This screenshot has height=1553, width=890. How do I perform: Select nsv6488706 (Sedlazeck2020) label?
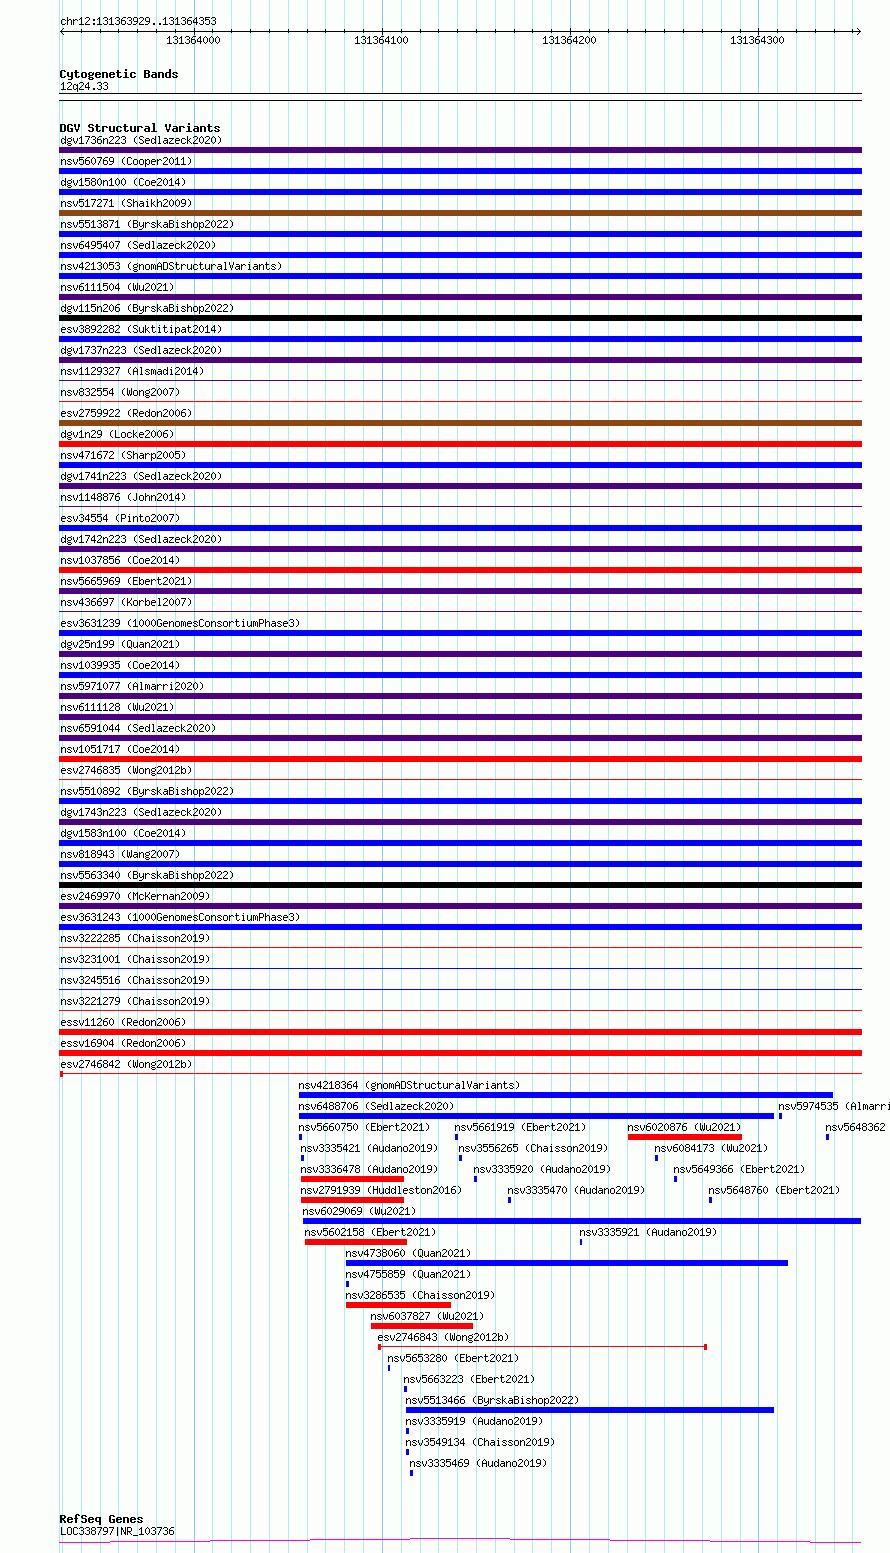click(x=376, y=1106)
